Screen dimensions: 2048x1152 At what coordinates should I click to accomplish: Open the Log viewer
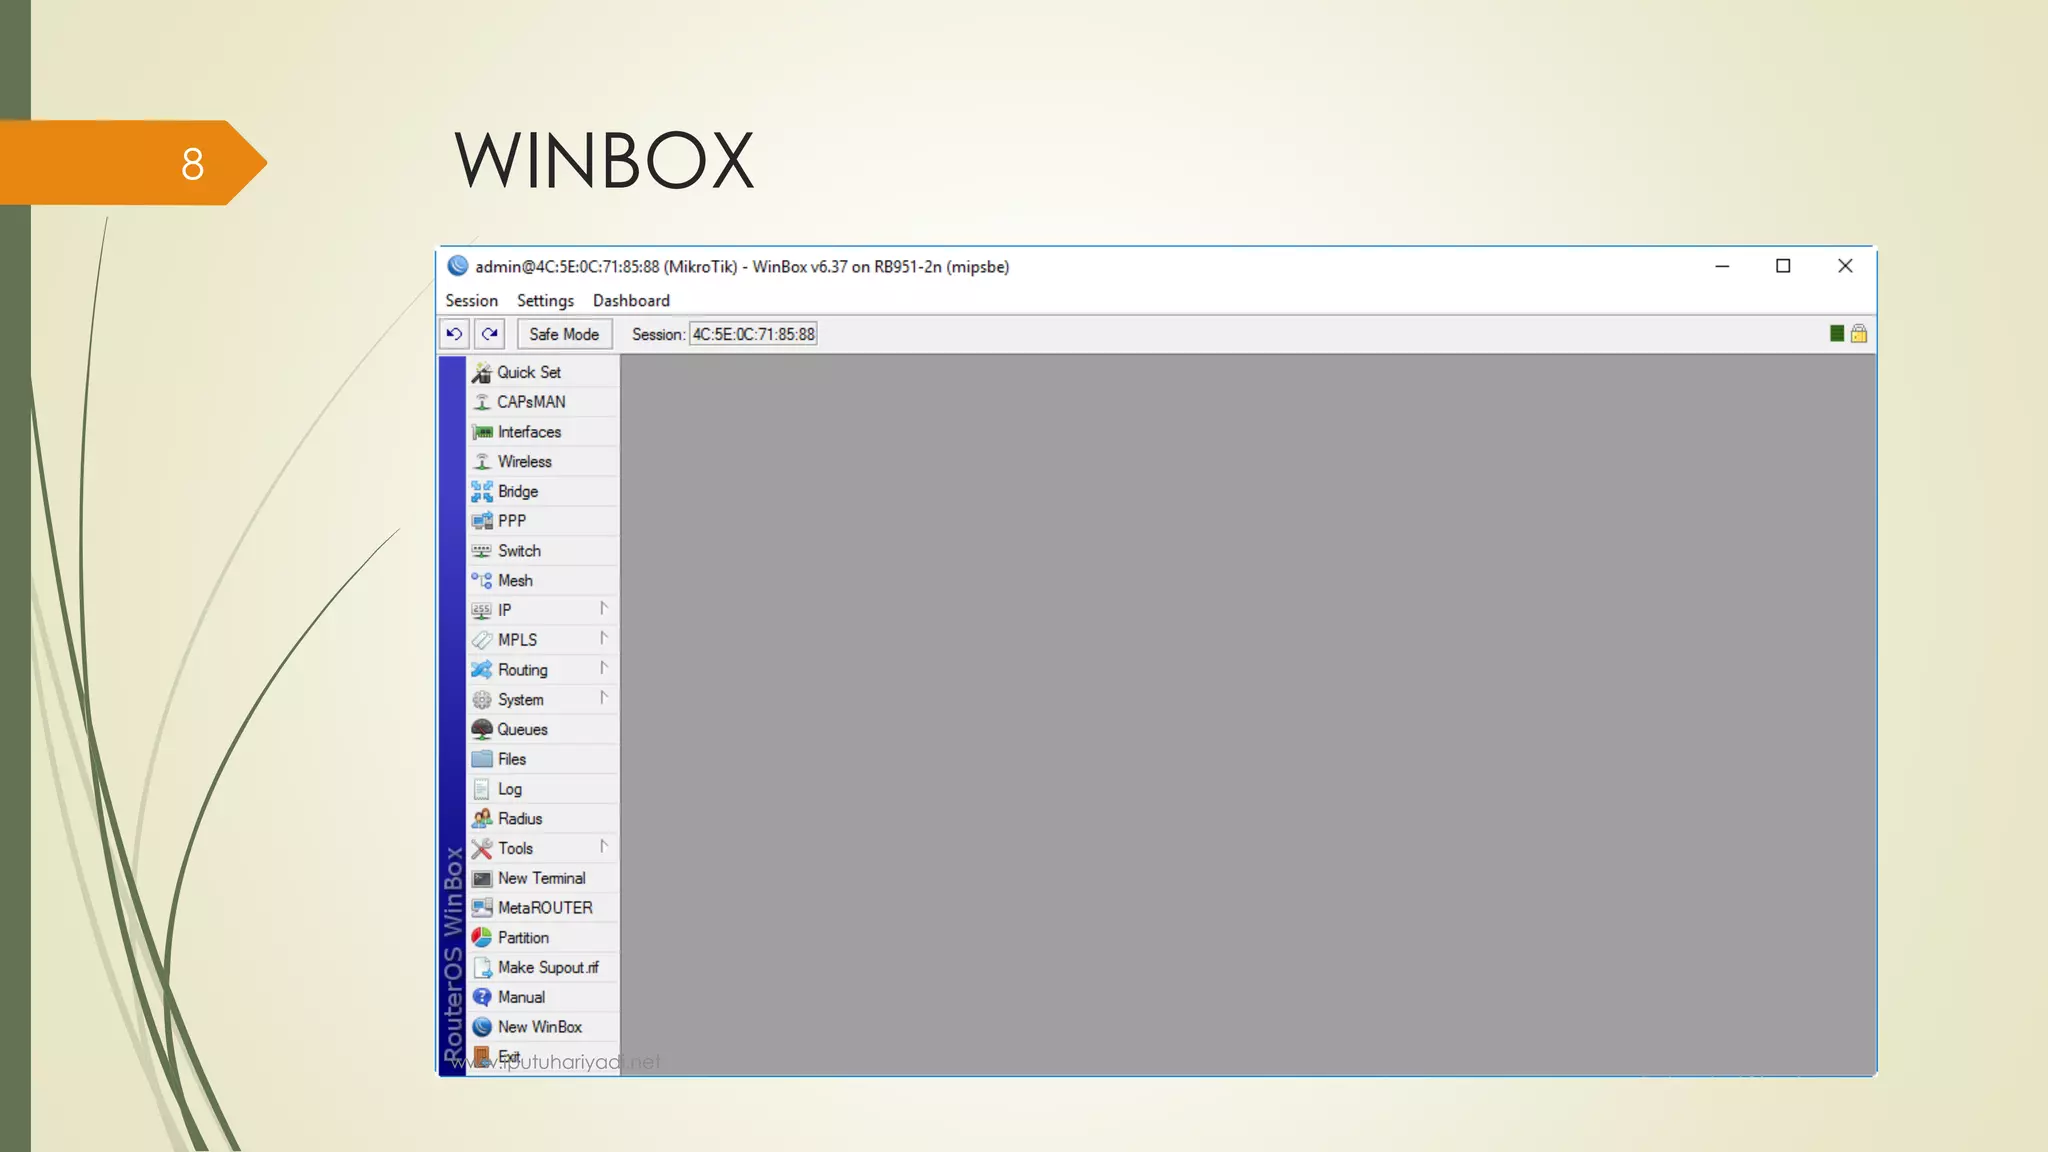543,789
